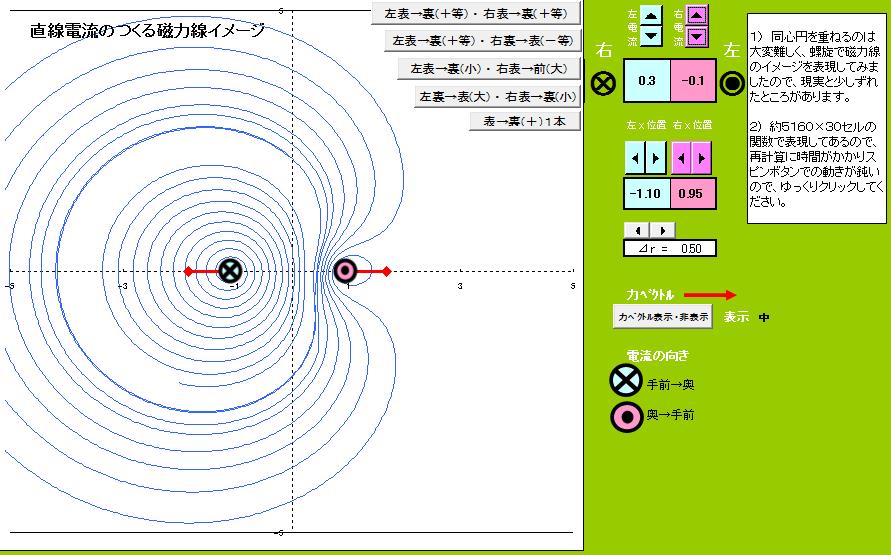This screenshot has width=891, height=555.
Task: Click the 電流の向き heading
Action: pyautogui.click(x=657, y=356)
